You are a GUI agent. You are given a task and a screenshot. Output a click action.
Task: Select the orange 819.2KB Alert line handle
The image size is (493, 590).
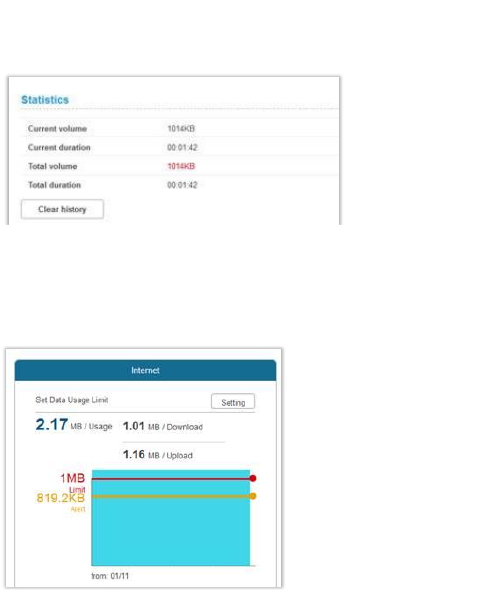tap(253, 496)
